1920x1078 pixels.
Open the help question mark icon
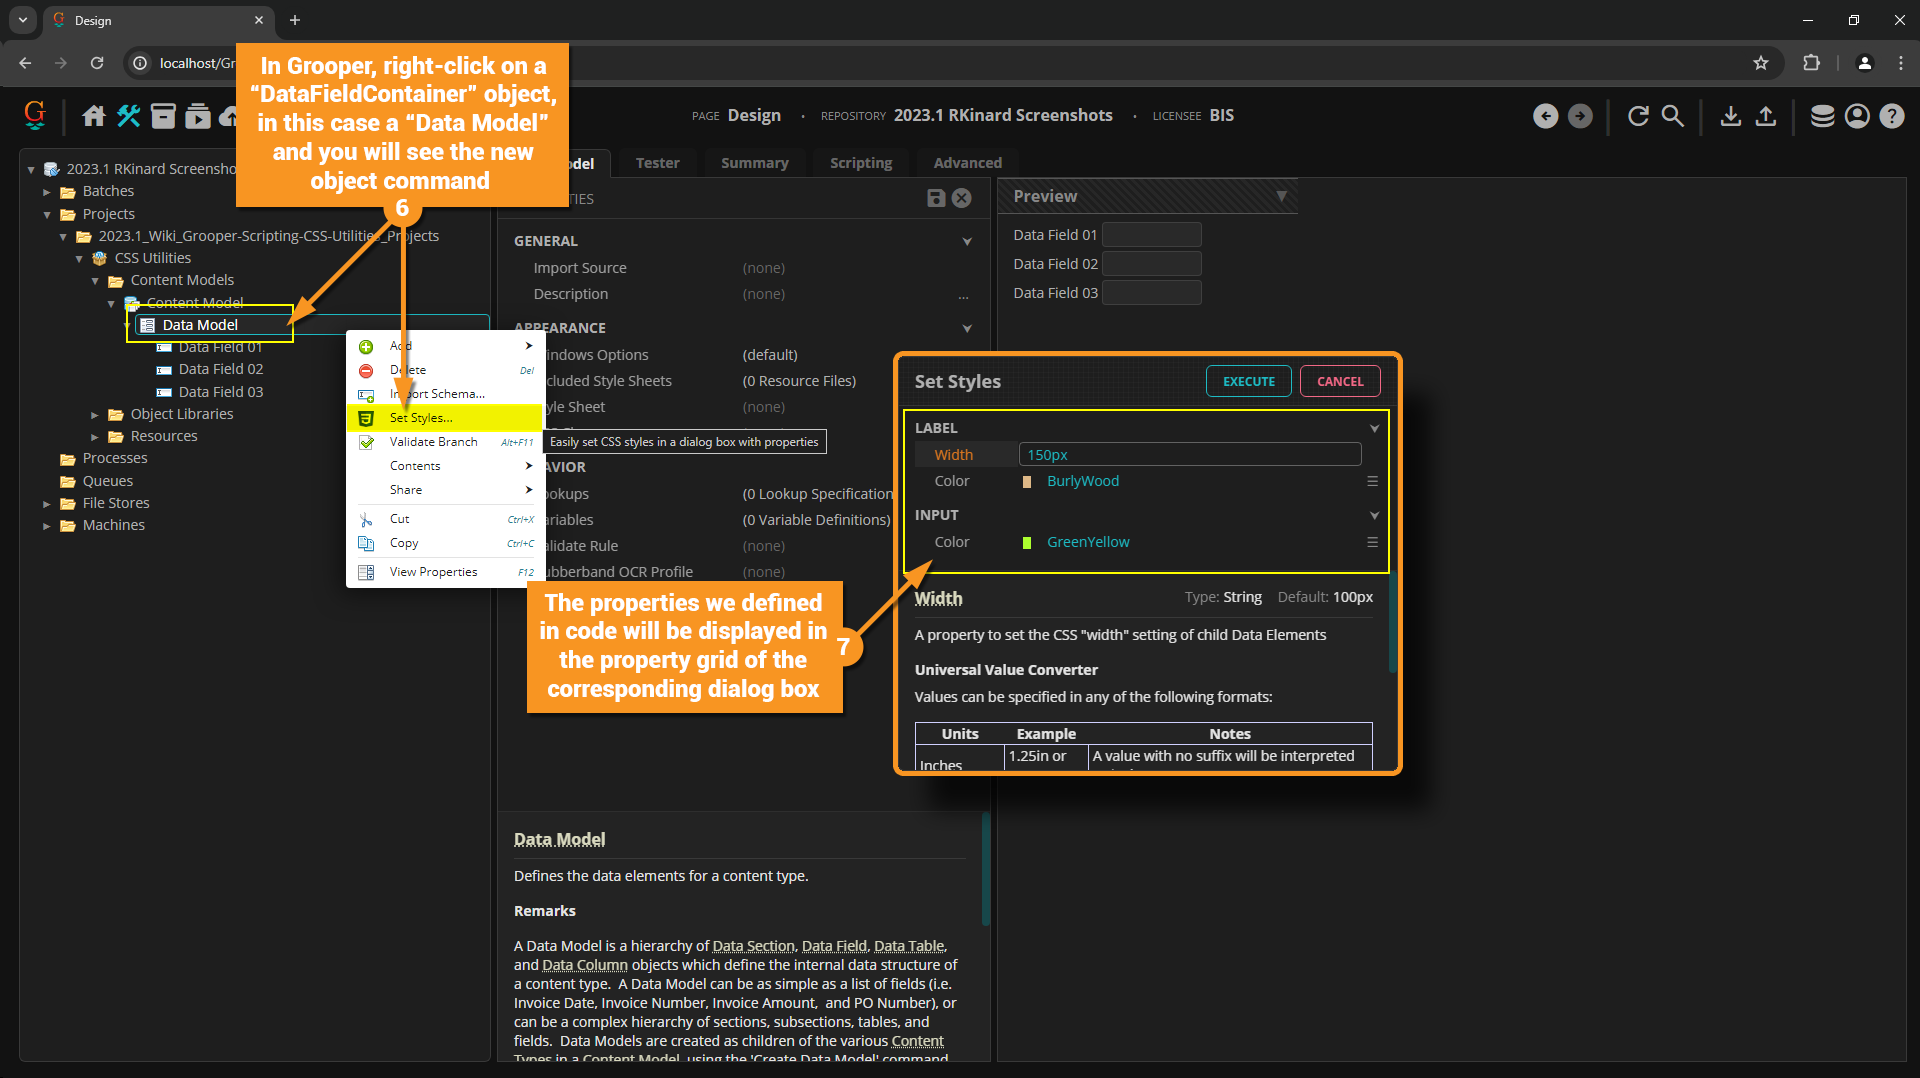[1891, 116]
